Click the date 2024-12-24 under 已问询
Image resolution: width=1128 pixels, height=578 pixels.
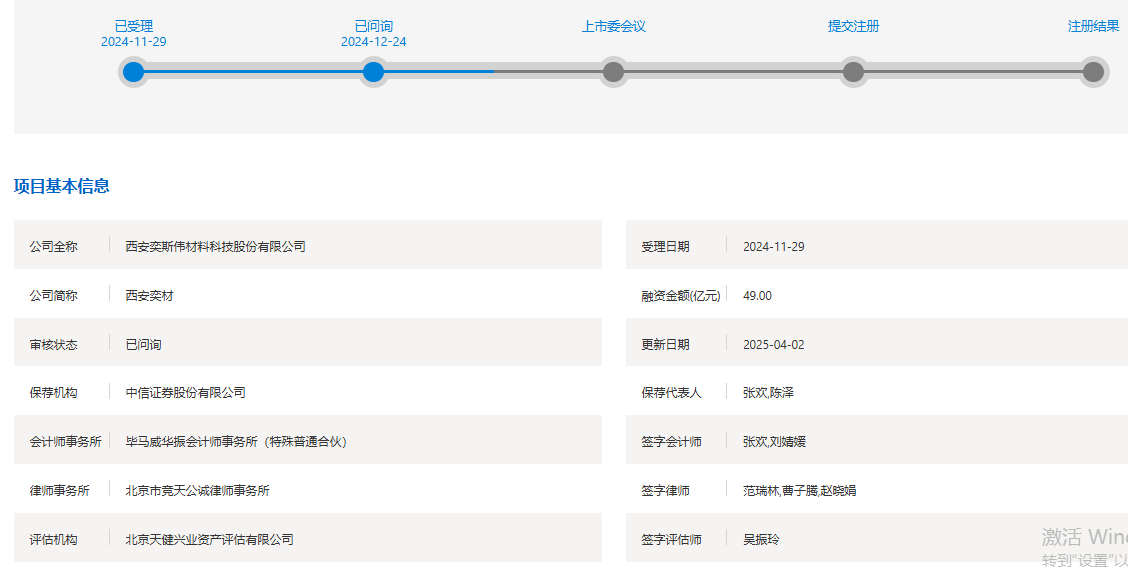374,42
